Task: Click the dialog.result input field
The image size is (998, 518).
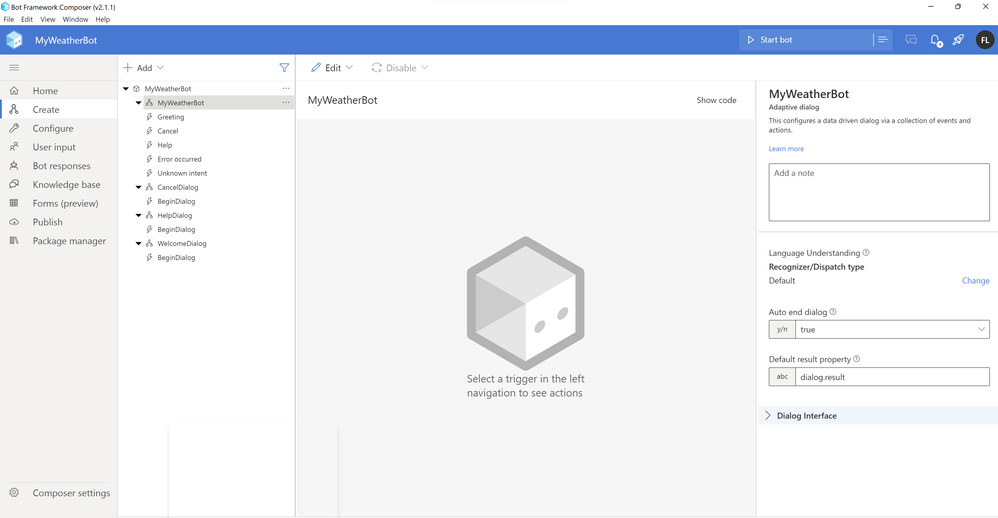Action: tap(892, 377)
